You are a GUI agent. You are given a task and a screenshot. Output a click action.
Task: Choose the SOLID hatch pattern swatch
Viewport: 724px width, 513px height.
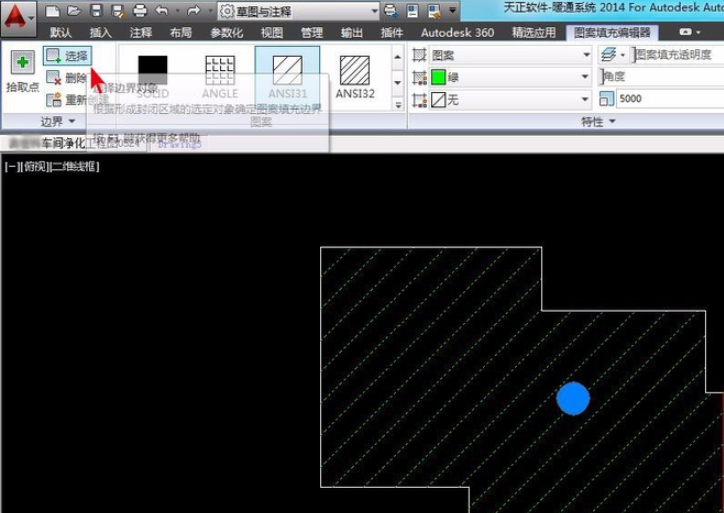pos(153,76)
